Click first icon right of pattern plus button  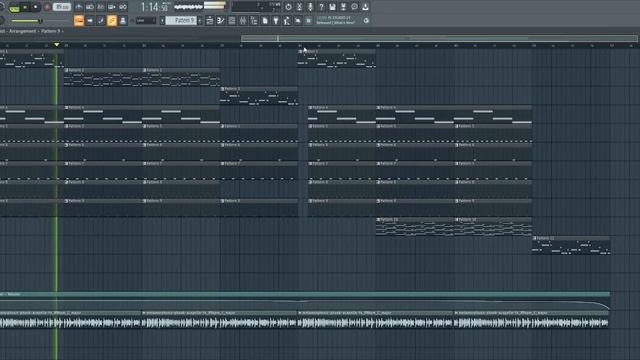210,20
